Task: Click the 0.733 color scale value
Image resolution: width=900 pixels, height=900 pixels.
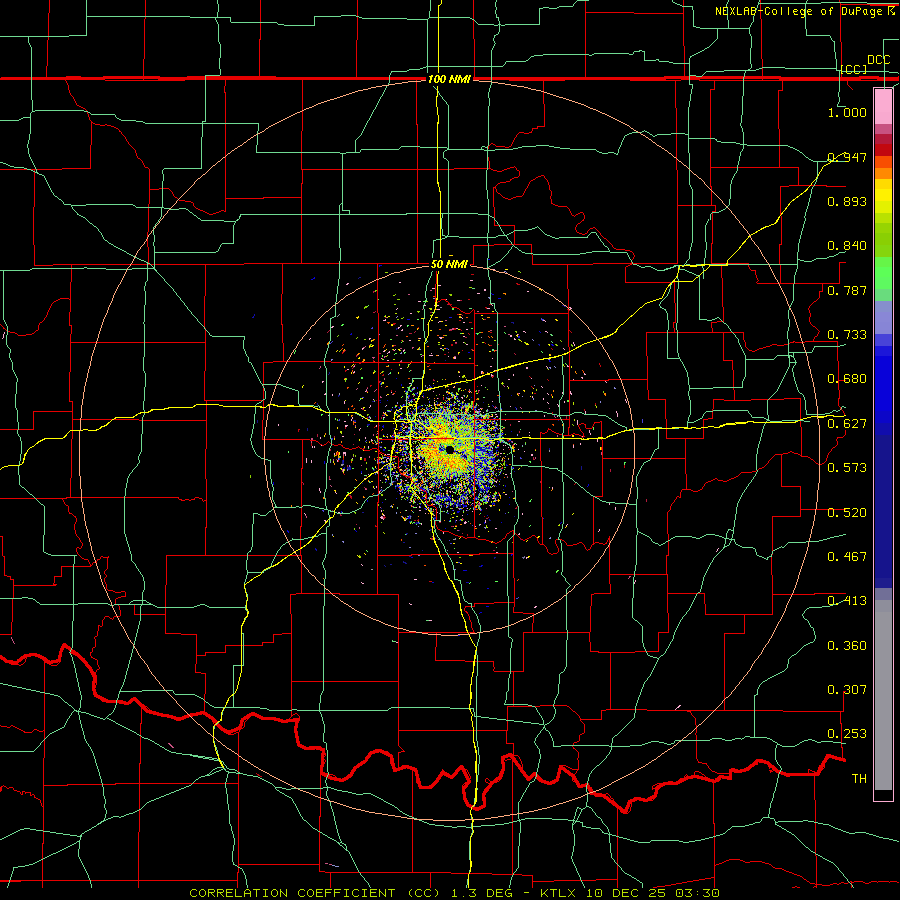Action: [x=847, y=335]
